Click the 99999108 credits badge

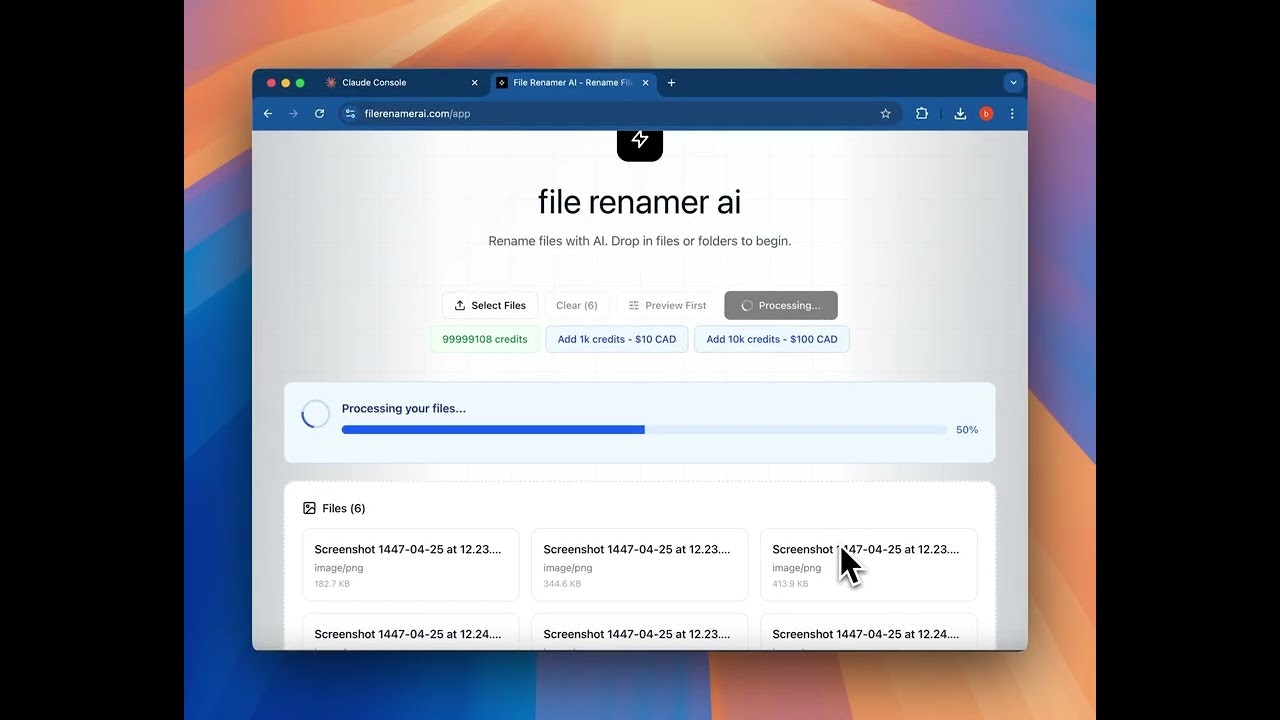click(485, 339)
